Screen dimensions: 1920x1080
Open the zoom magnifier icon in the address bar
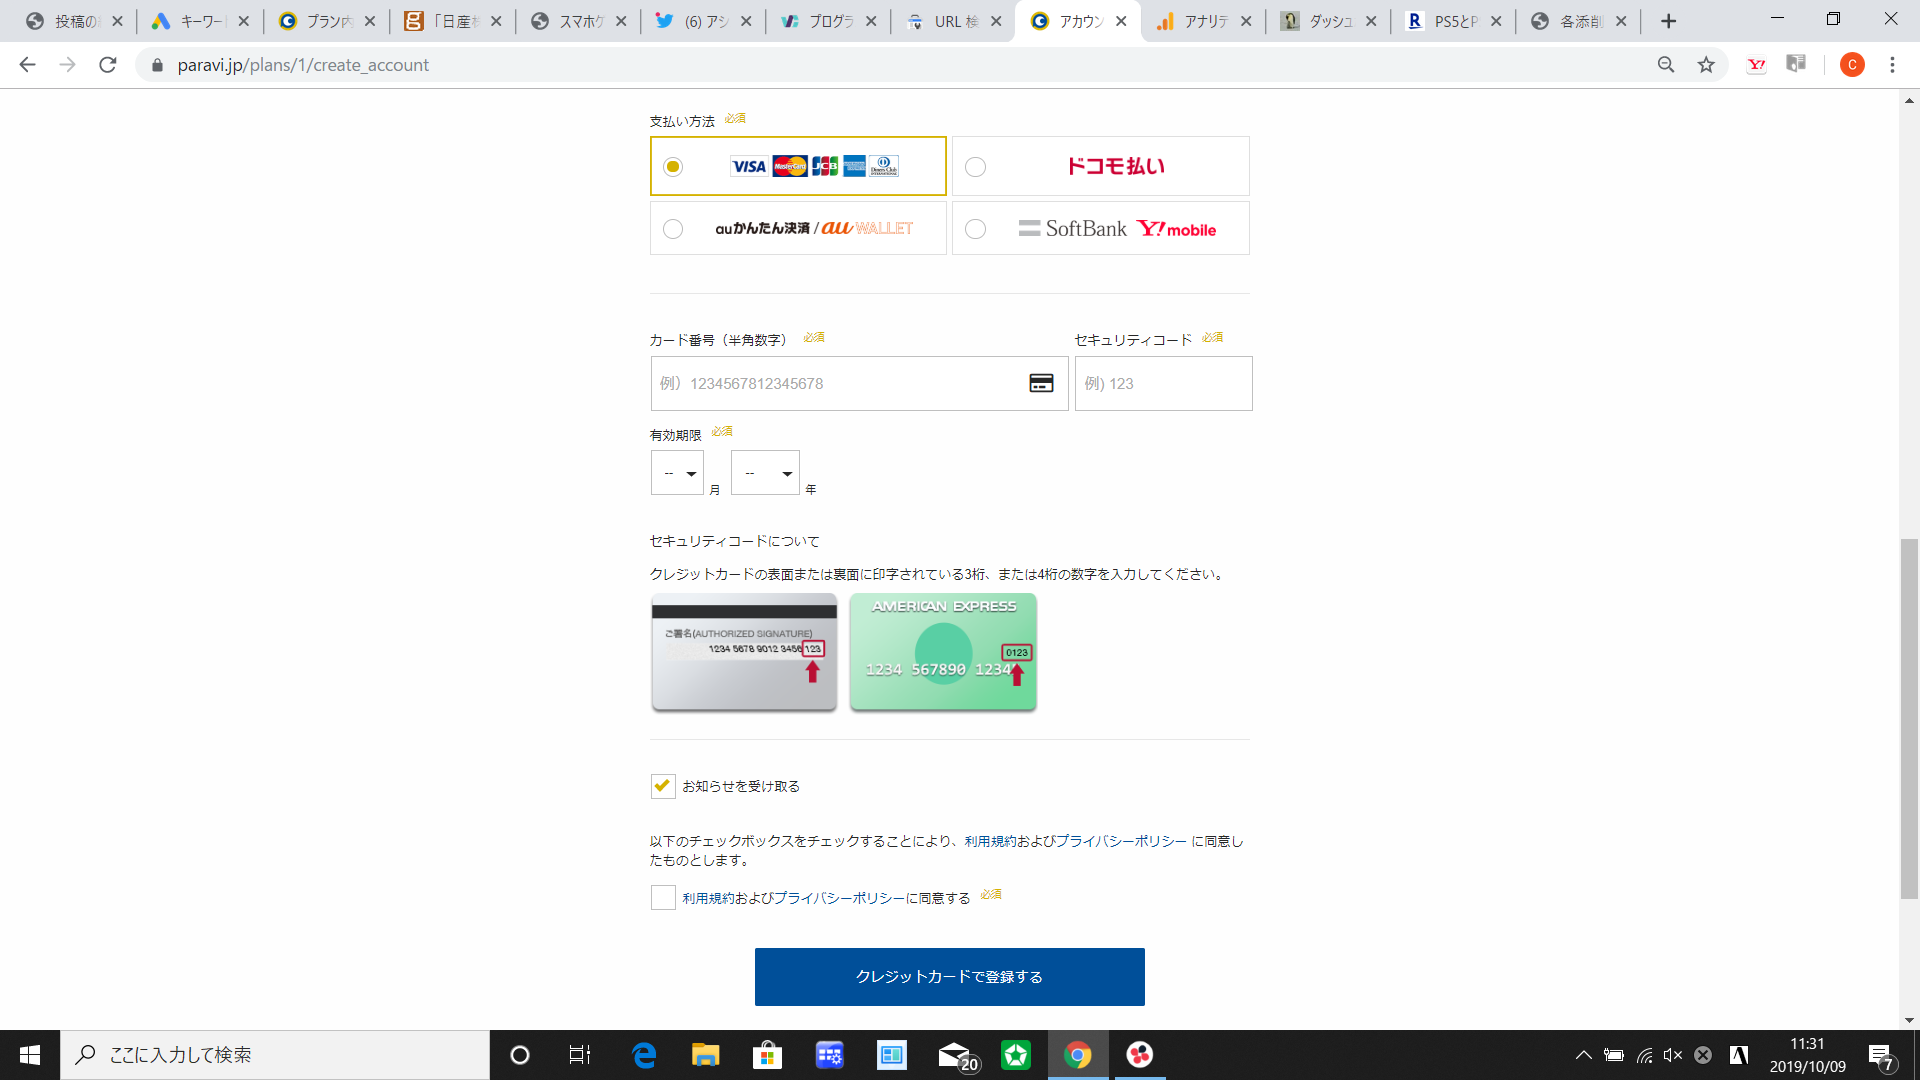tap(1666, 65)
